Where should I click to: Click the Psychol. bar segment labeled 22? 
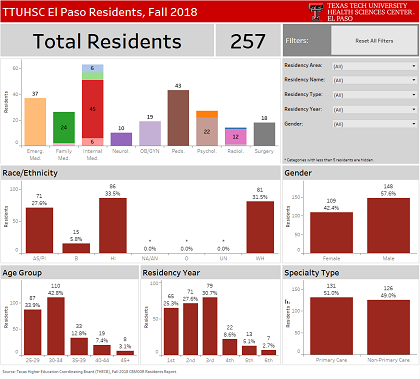pyautogui.click(x=207, y=131)
